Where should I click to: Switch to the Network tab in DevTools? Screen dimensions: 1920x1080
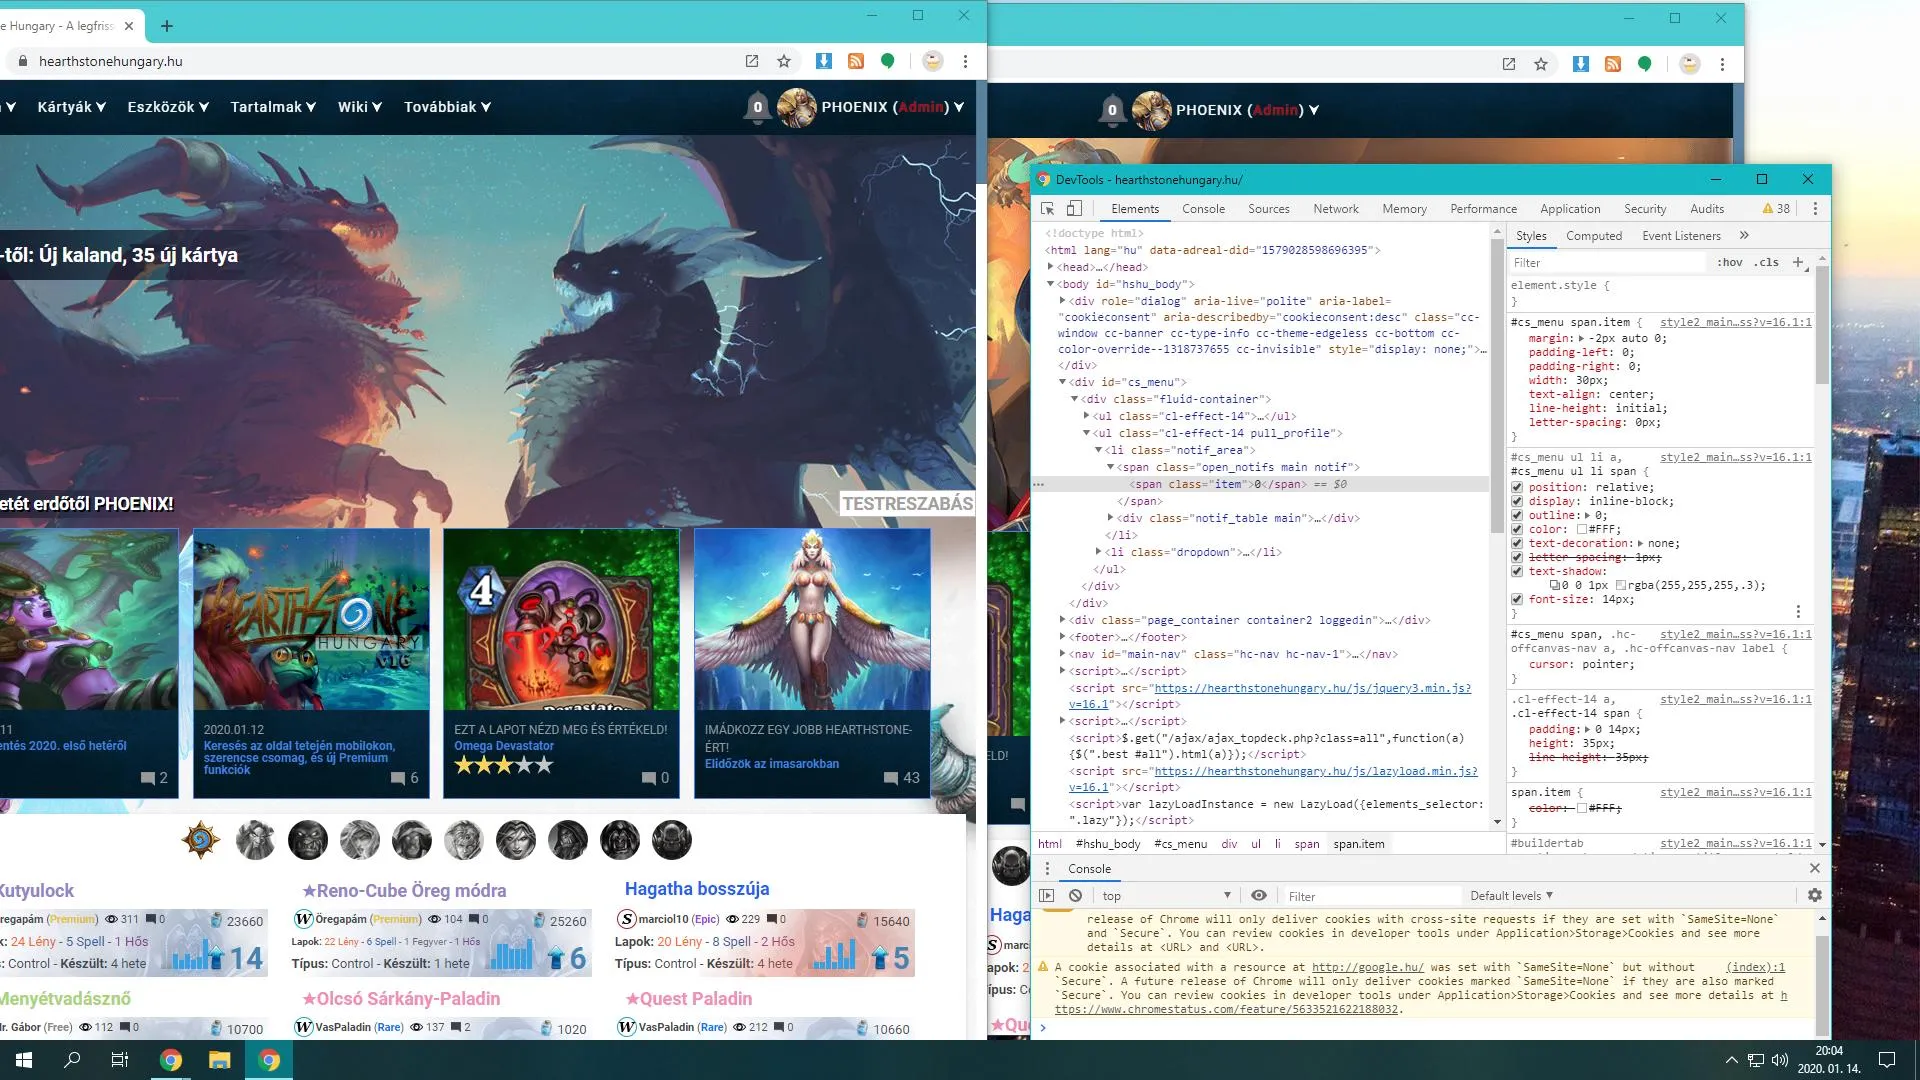pos(1335,209)
